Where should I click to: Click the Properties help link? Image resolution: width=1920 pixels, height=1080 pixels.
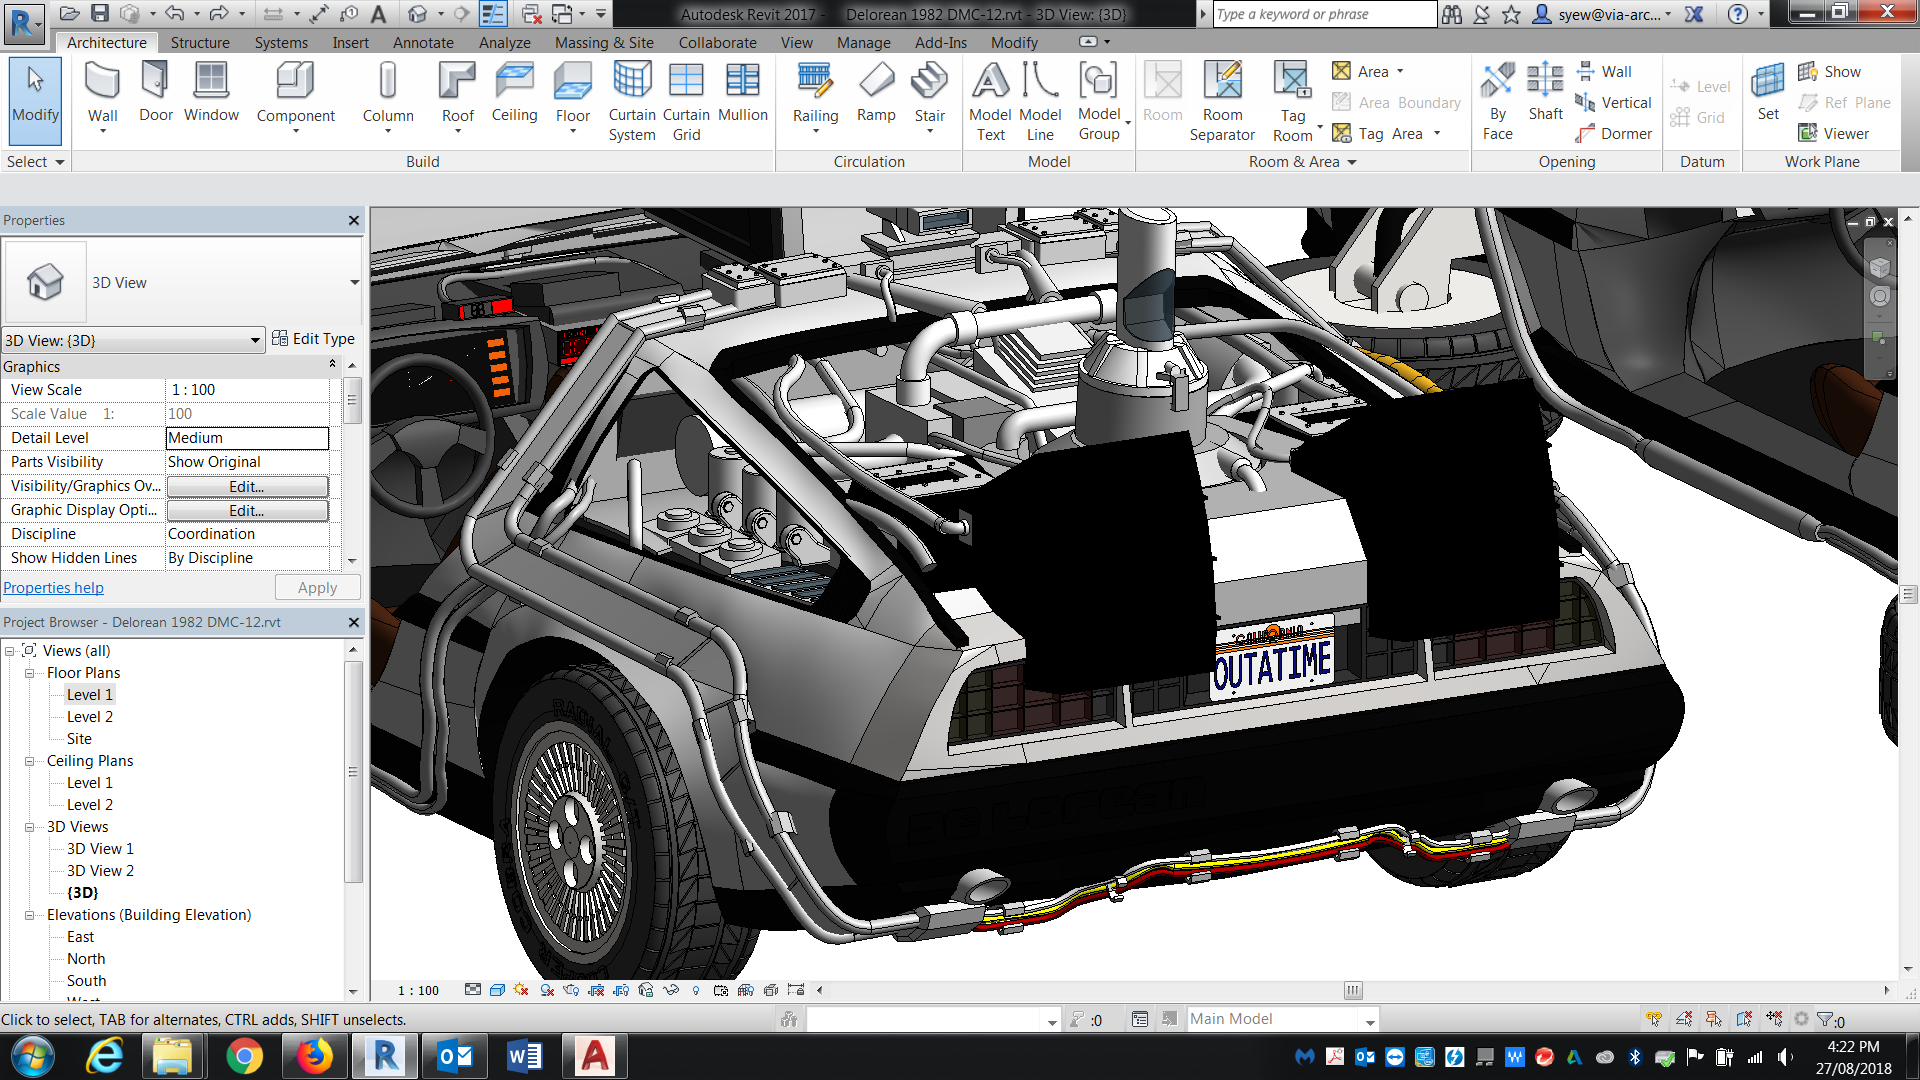pyautogui.click(x=54, y=588)
